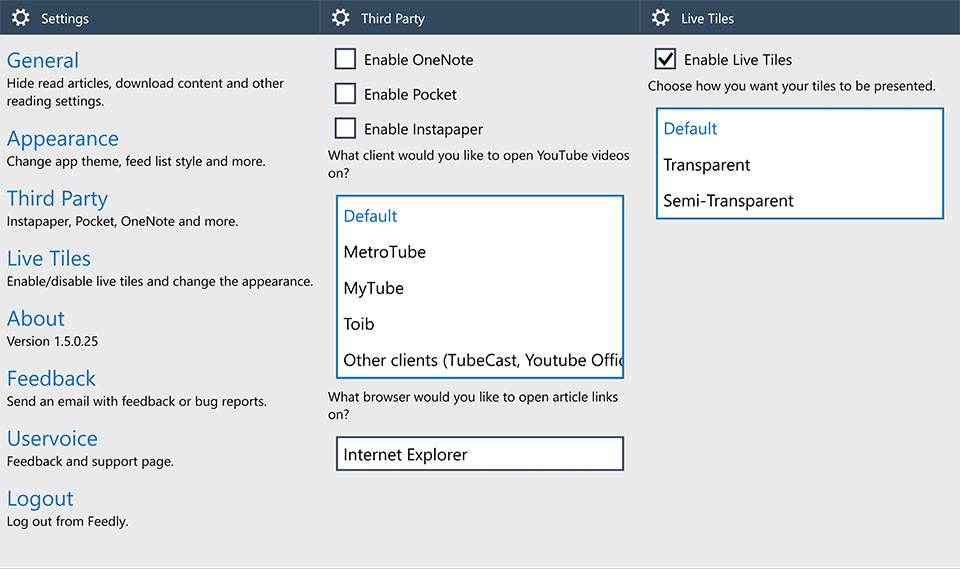Select MetroTube as YouTube client
Screen dimensions: 960x569
point(385,252)
